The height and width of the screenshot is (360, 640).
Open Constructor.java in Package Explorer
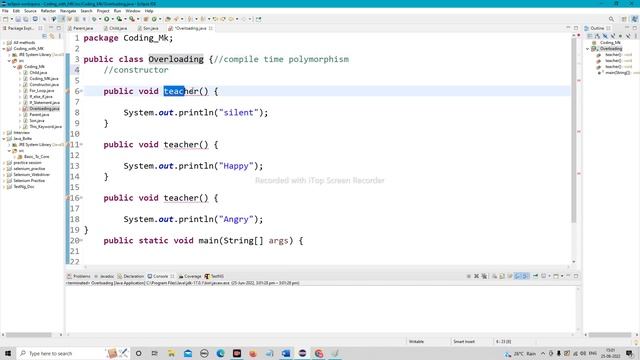44,84
